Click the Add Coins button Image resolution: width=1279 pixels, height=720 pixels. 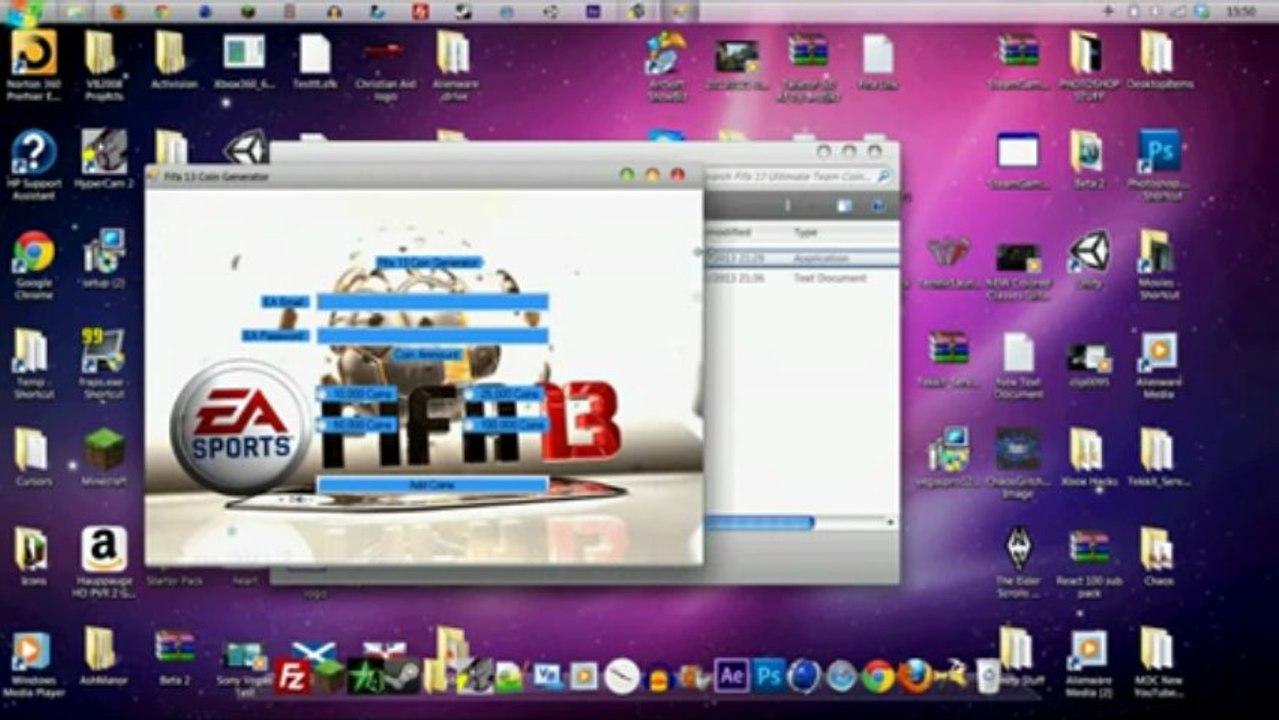click(x=432, y=484)
